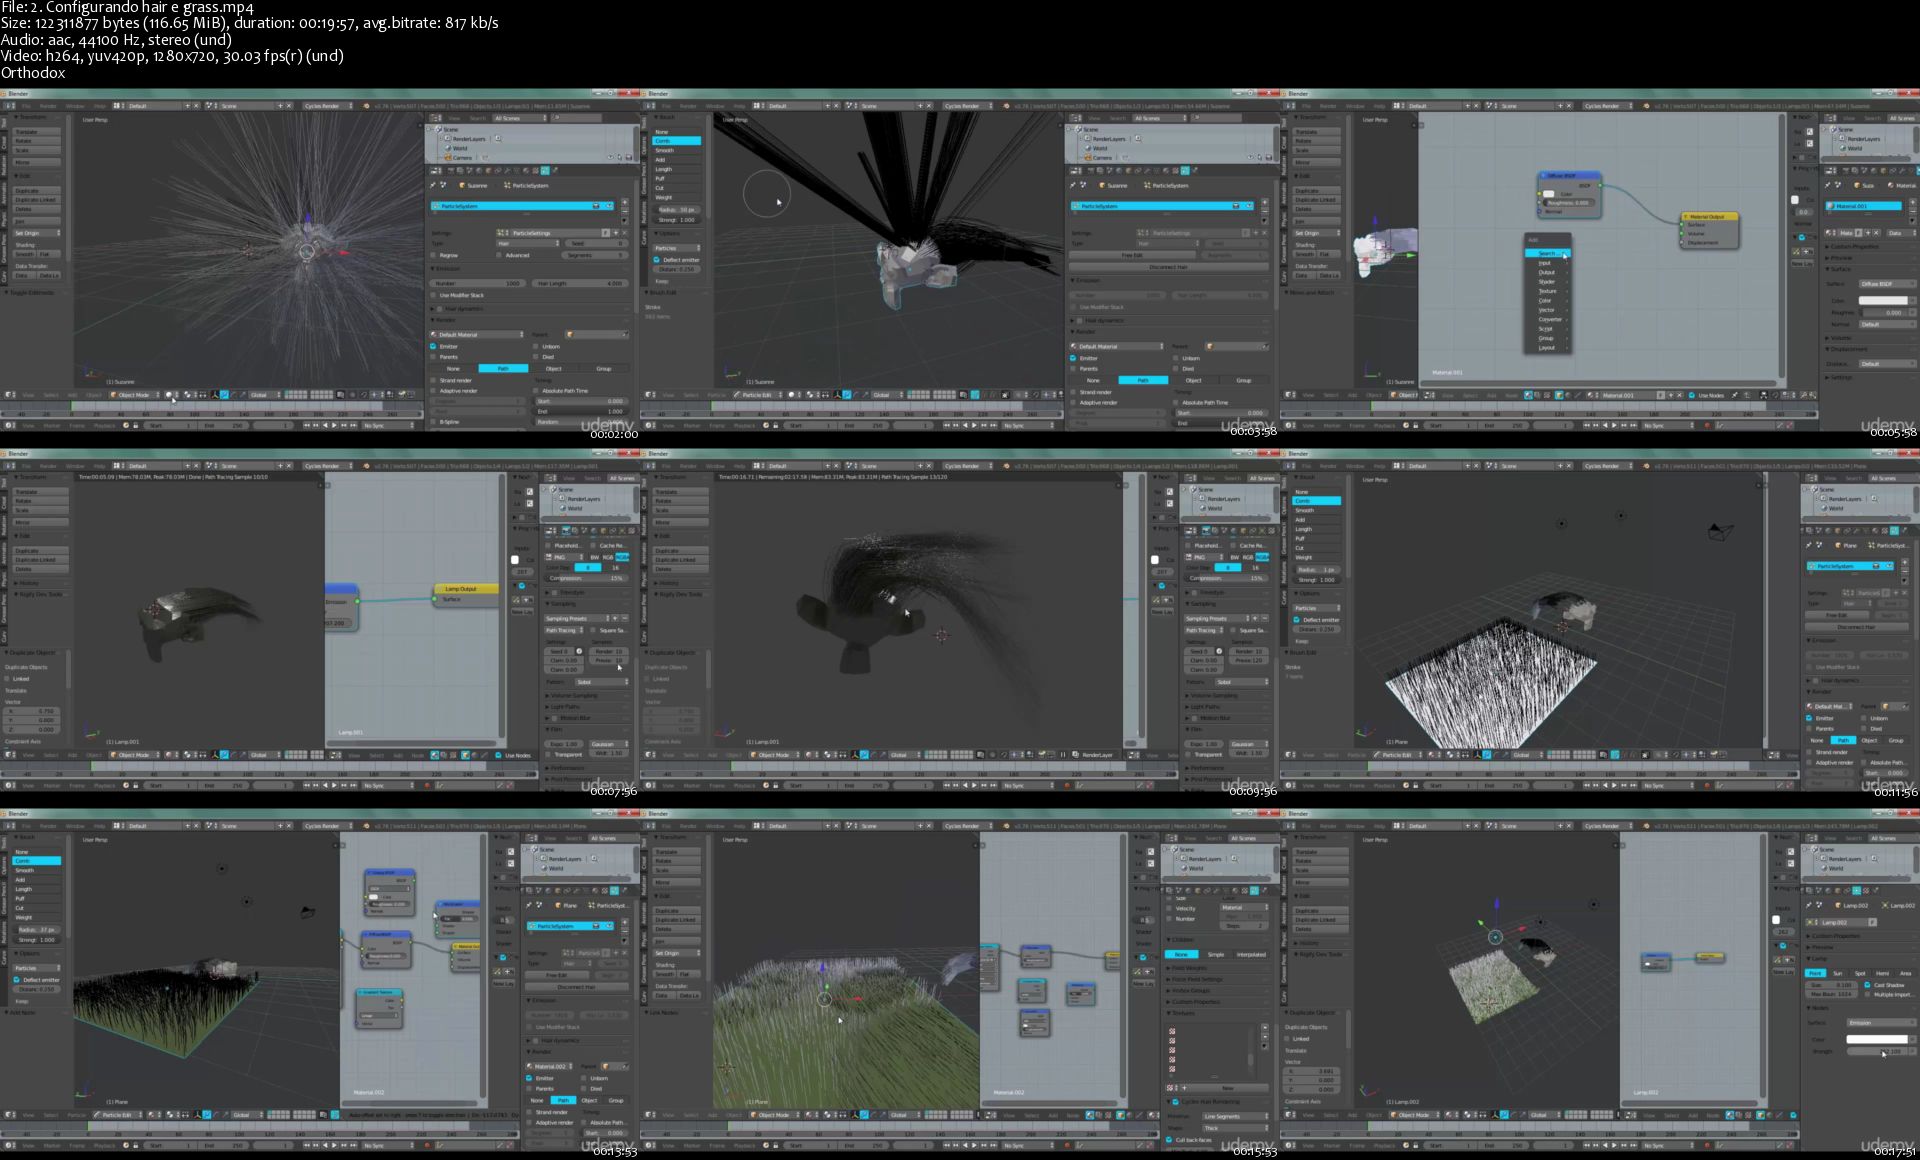The width and height of the screenshot is (1920, 1160).
Task: Open Default Material dropdown in 00:02:00 frame
Action: (478, 334)
